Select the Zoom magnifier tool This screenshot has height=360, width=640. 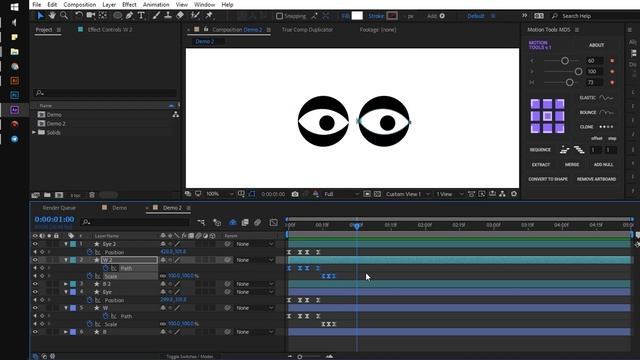coord(64,16)
